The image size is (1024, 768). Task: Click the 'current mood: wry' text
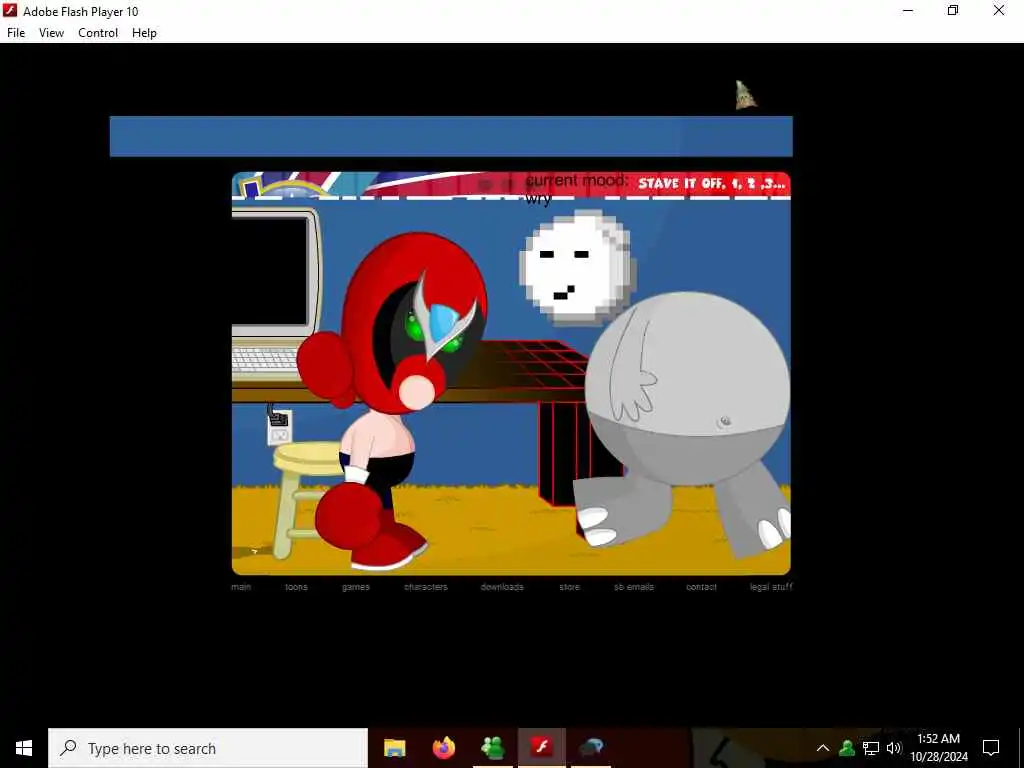point(576,189)
